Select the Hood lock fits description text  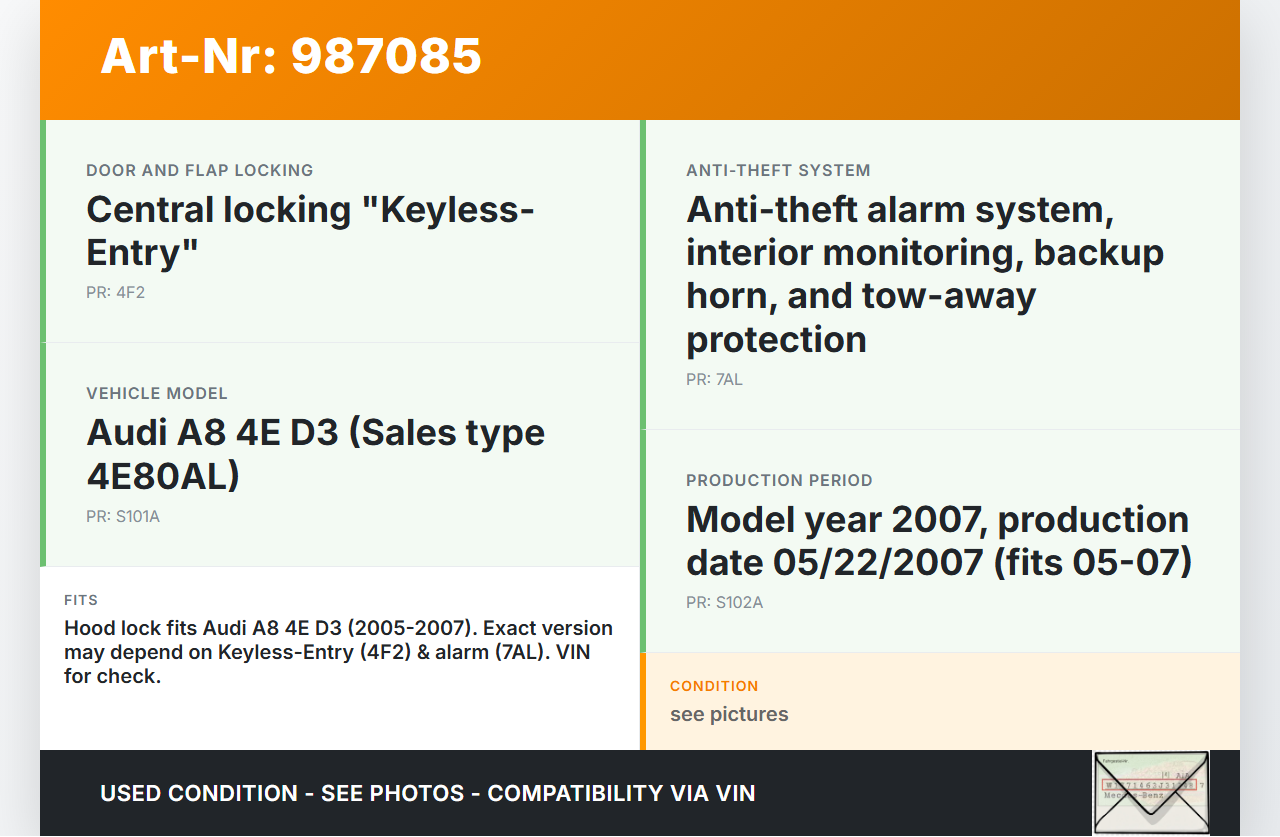(x=338, y=652)
